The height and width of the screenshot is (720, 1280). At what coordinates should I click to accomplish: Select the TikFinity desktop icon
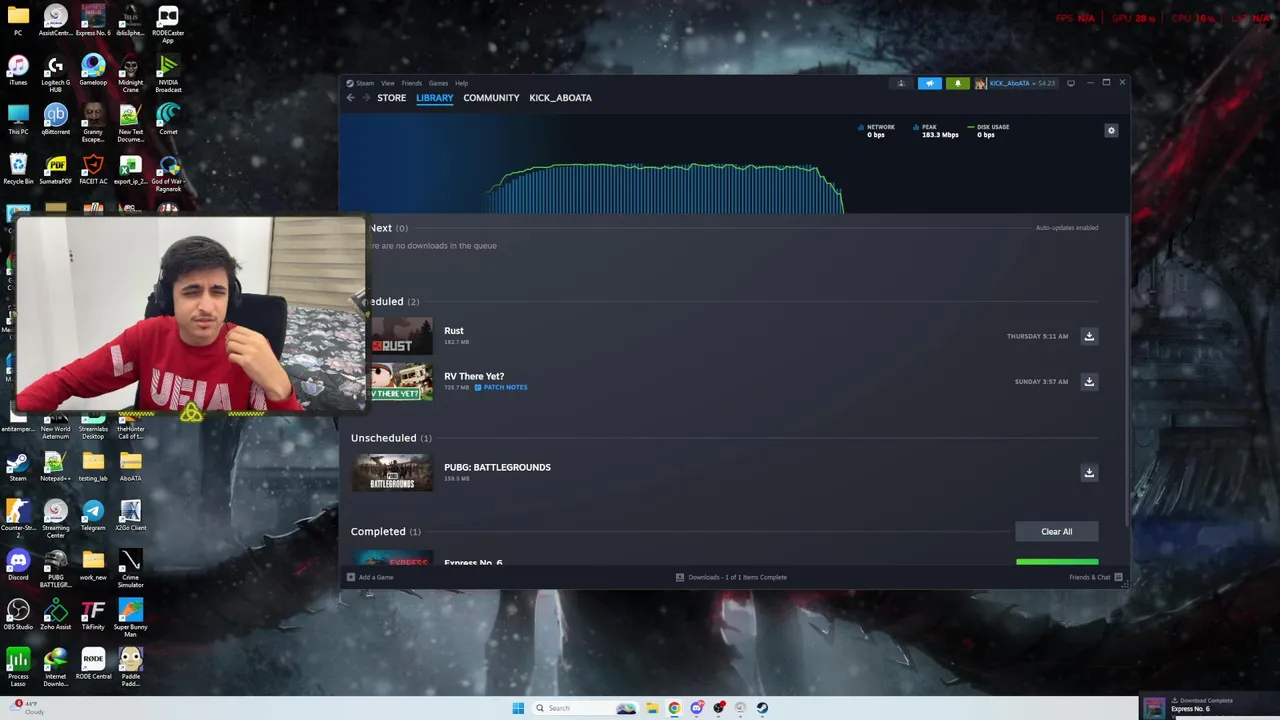93,614
